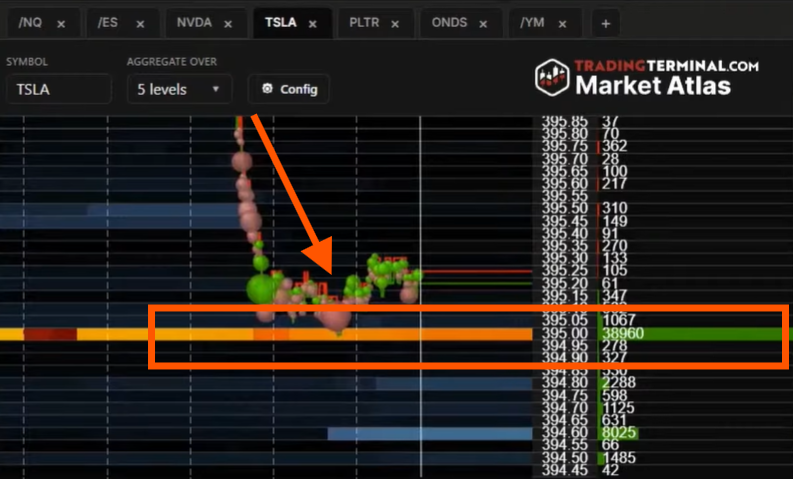The image size is (793, 479).
Task: Add a new tab with plus button
Action: [605, 23]
